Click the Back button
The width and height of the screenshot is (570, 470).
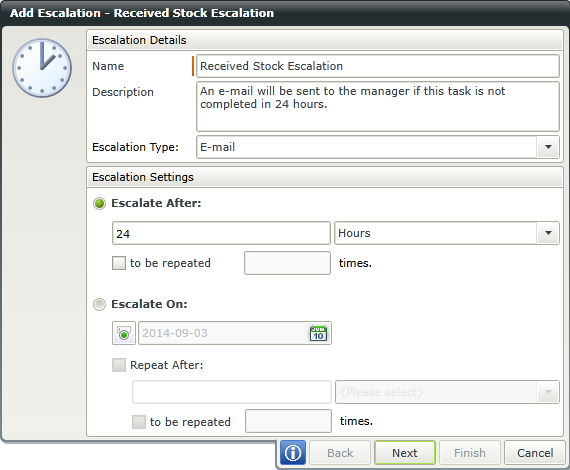tap(340, 453)
